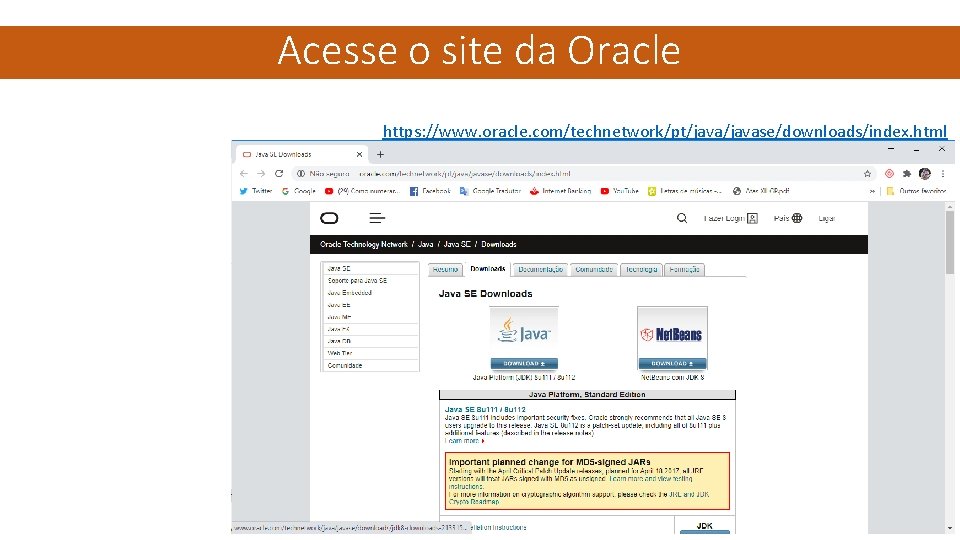Open the Chrome profile avatar
The image size is (960, 540).
tap(925, 174)
